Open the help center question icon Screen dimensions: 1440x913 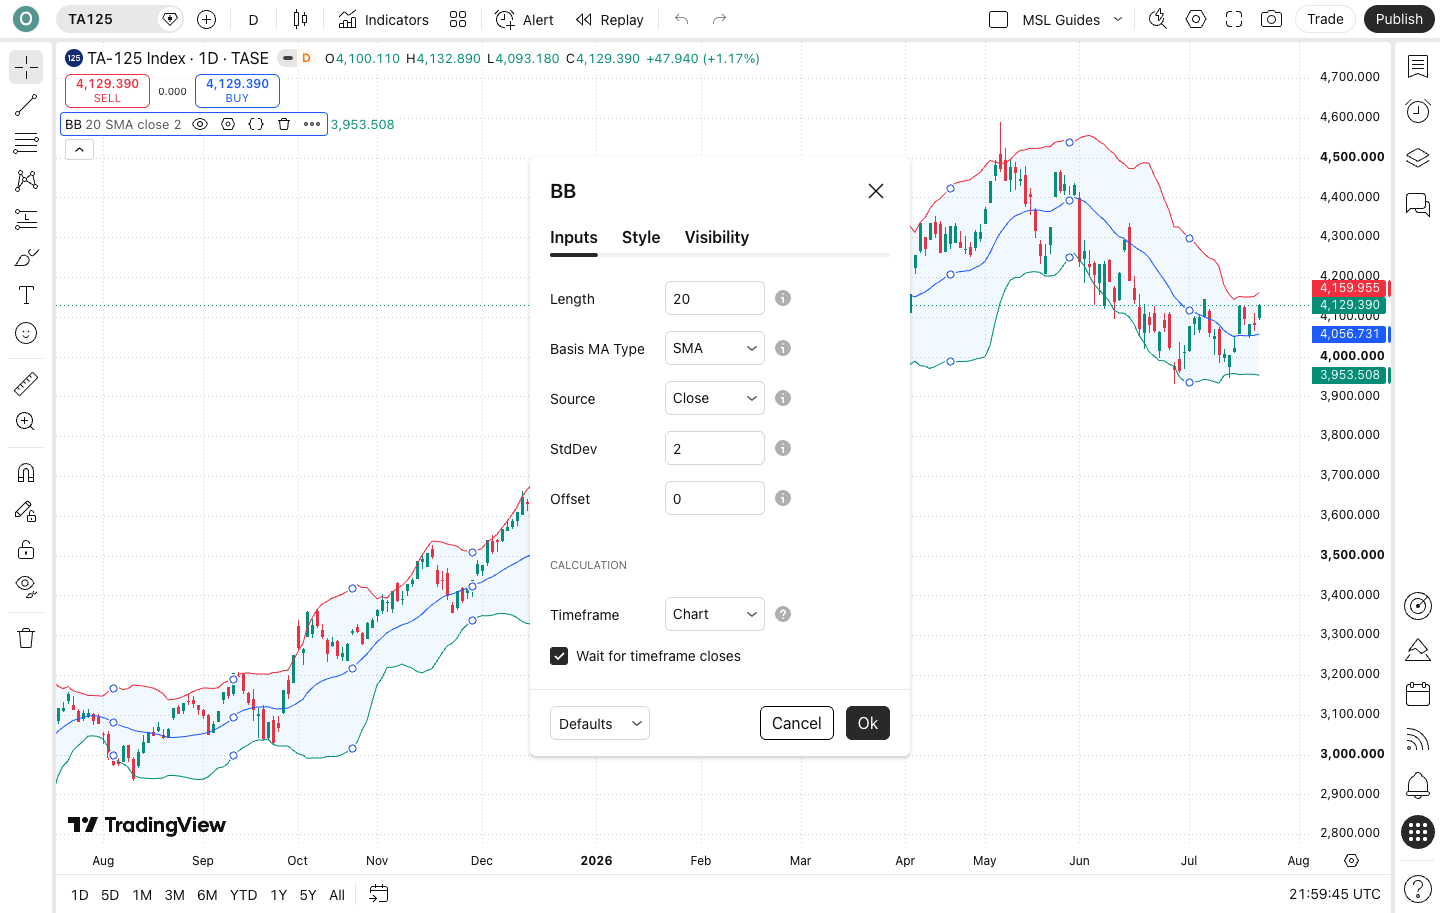(x=1417, y=888)
